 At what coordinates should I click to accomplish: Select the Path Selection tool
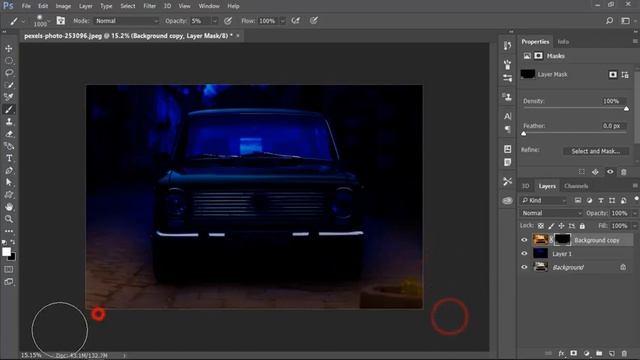click(x=9, y=182)
